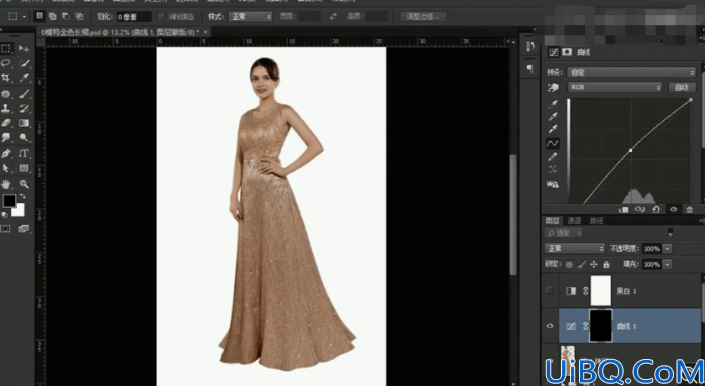
Task: Select the Lasso tool
Action: coord(6,63)
